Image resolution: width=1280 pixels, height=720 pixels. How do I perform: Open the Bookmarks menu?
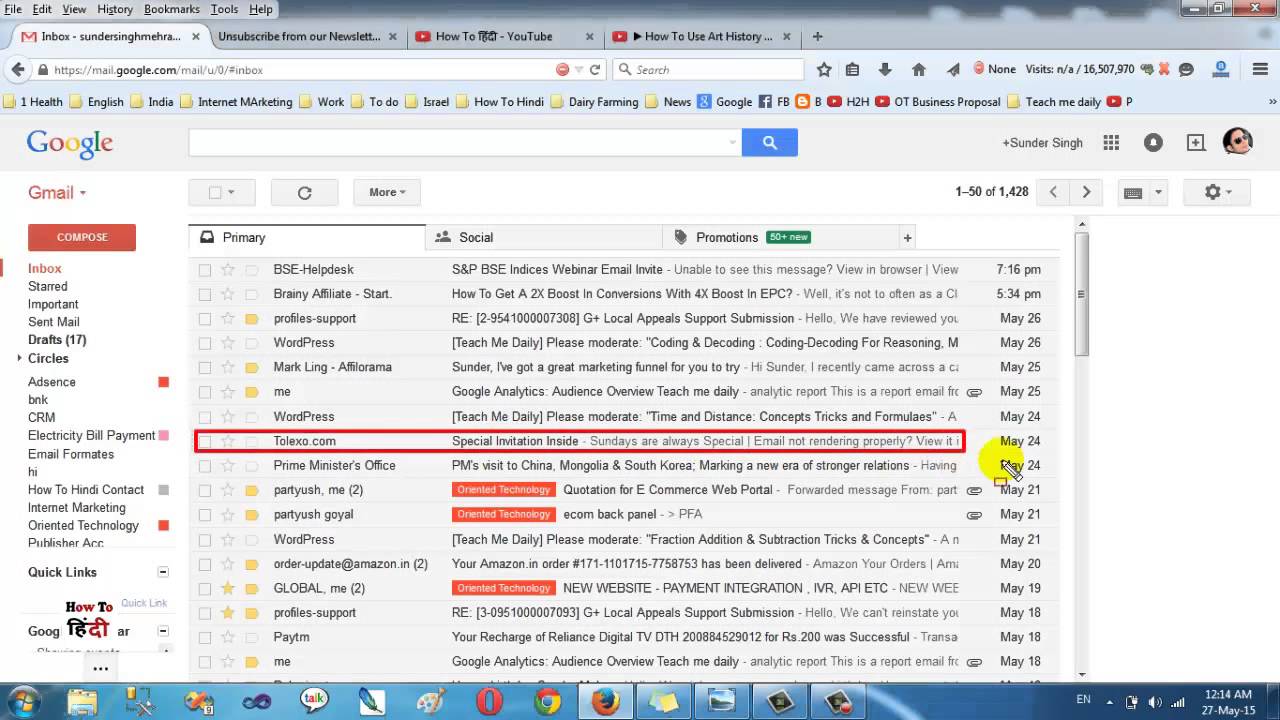171,9
